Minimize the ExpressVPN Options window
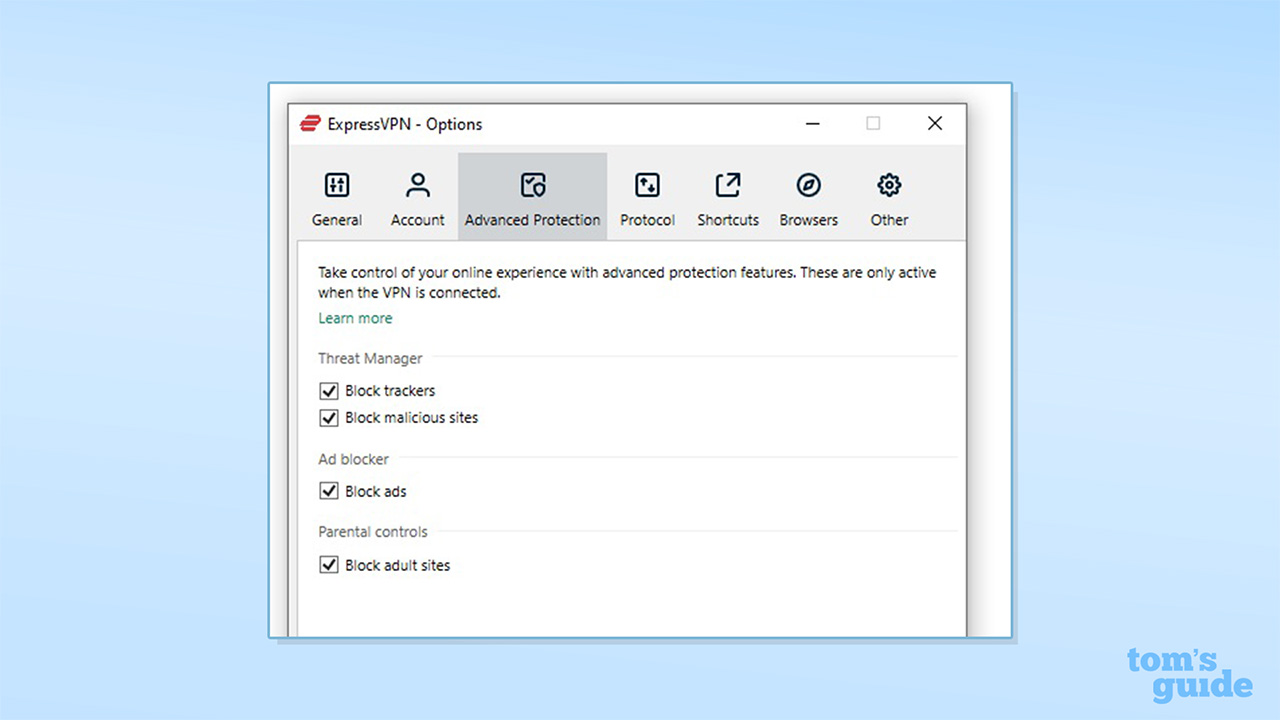Viewport: 1280px width, 720px height. tap(812, 123)
